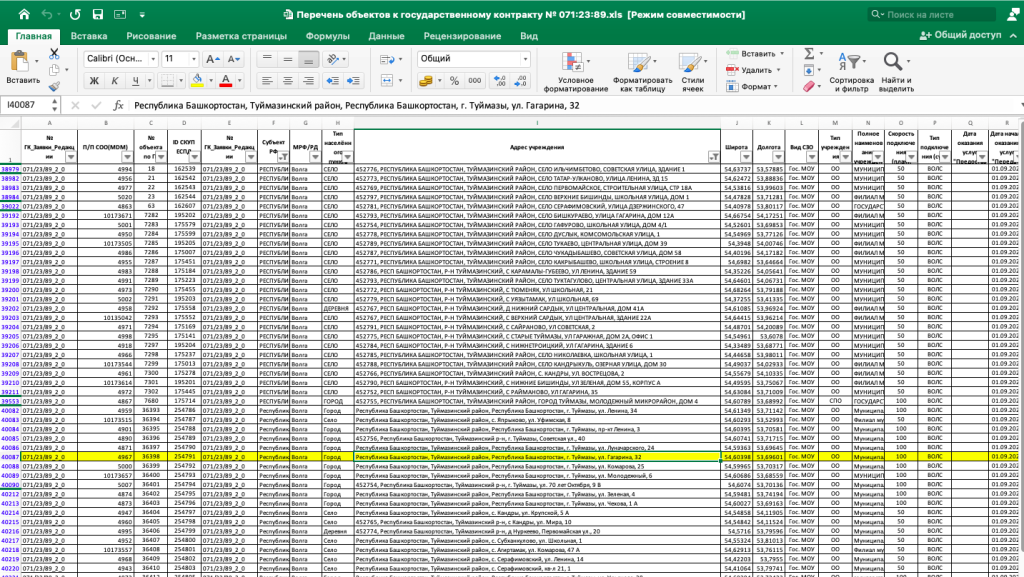Click the Home icon in title bar
1024x577 pixels.
[24, 14]
